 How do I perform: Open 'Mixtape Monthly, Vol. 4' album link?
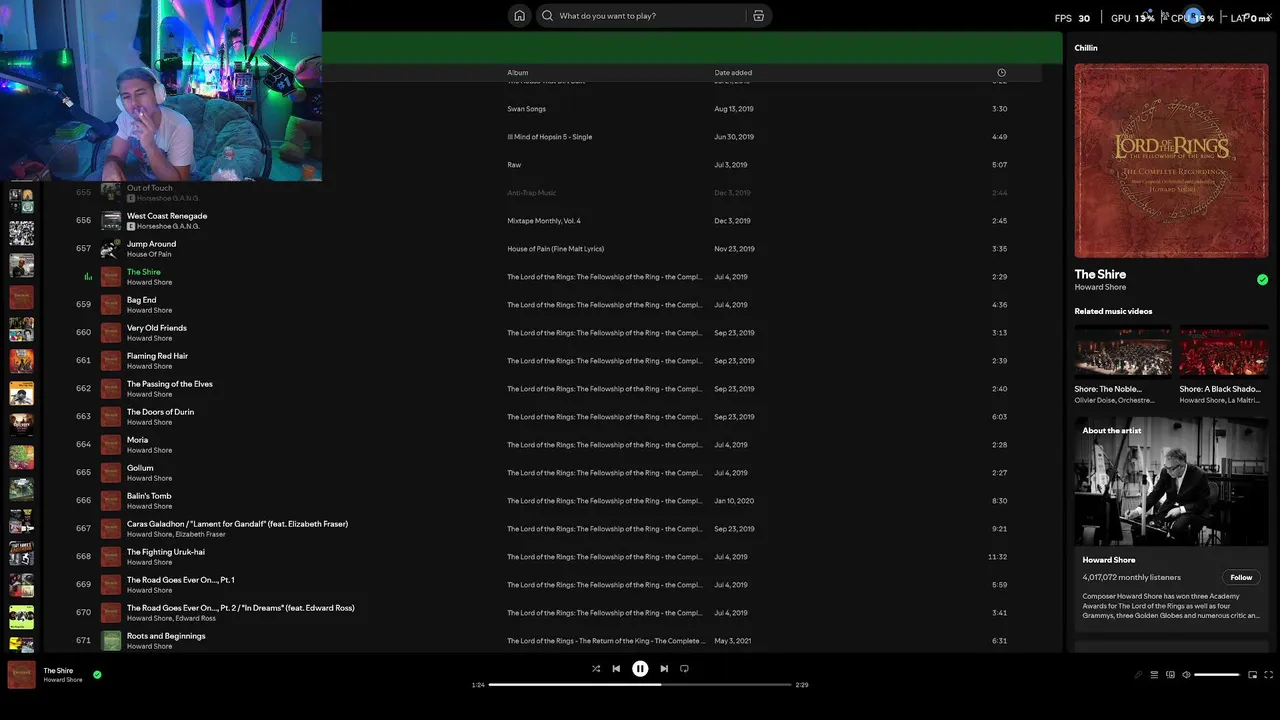click(543, 221)
